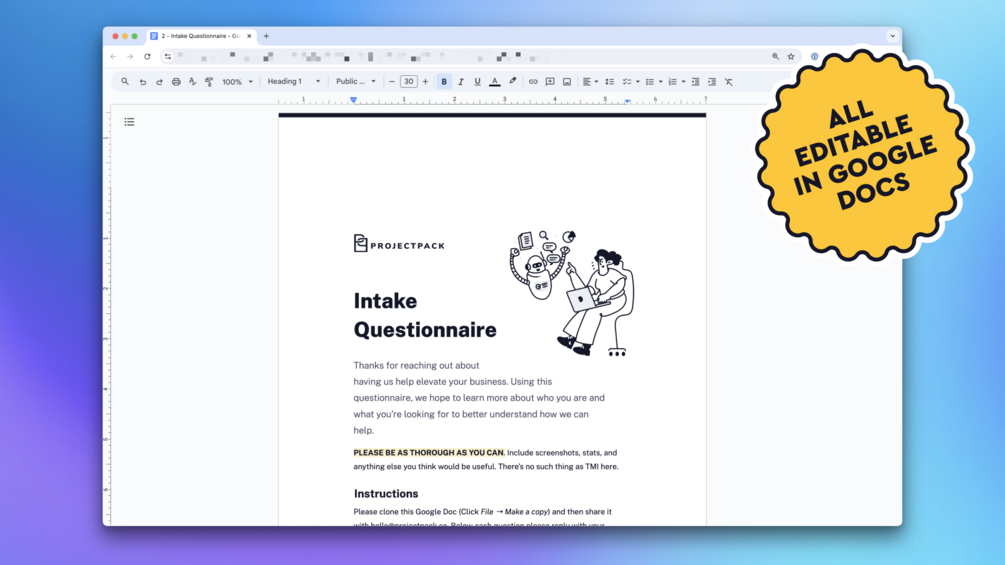
Task: Activate the paint format tool
Action: (x=209, y=82)
